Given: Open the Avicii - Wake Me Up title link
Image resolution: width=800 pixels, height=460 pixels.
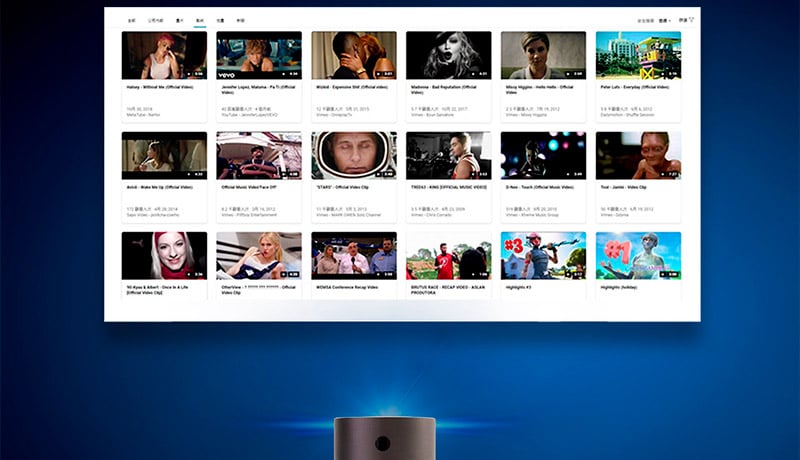Looking at the screenshot, I should point(160,187).
